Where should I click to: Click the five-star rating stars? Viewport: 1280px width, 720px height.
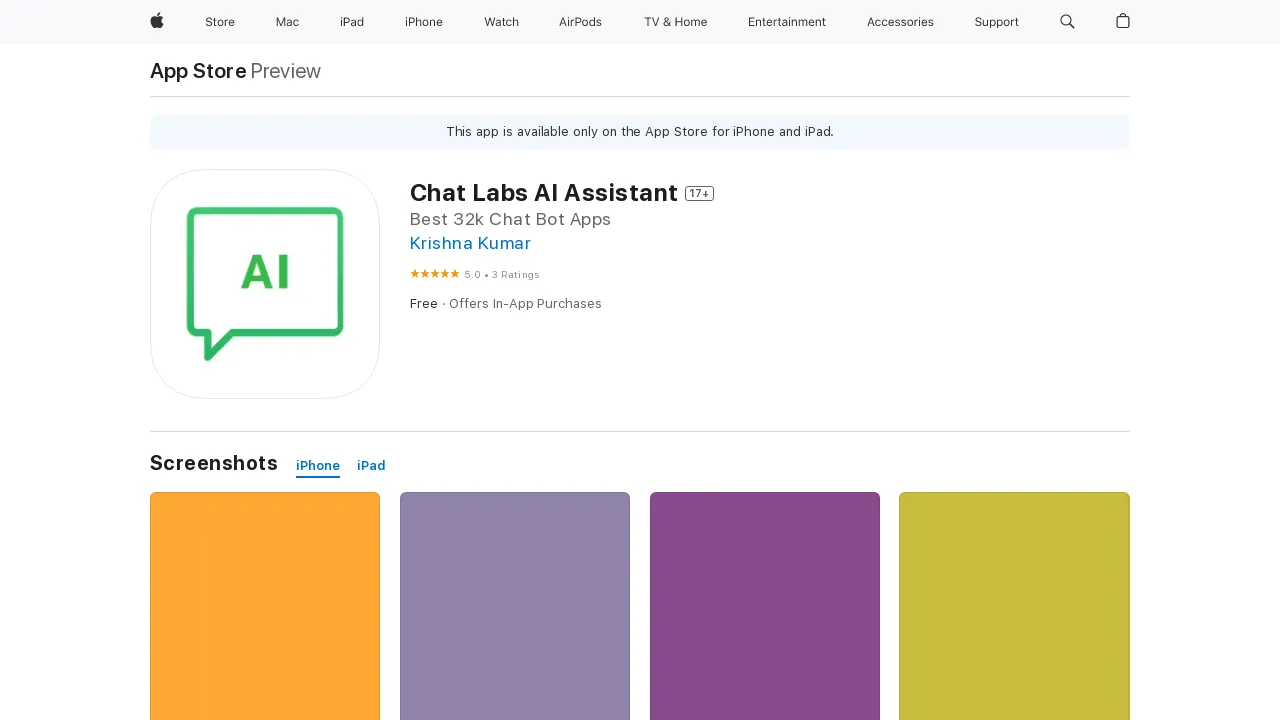click(434, 273)
